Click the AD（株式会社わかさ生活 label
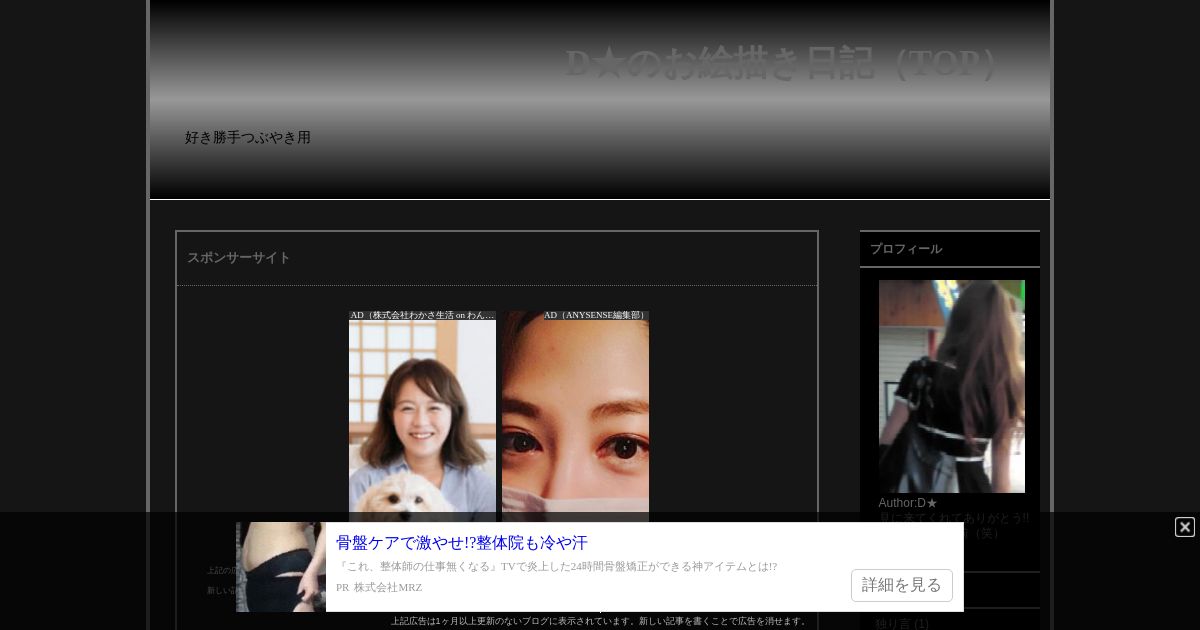The width and height of the screenshot is (1200, 630). click(x=422, y=315)
